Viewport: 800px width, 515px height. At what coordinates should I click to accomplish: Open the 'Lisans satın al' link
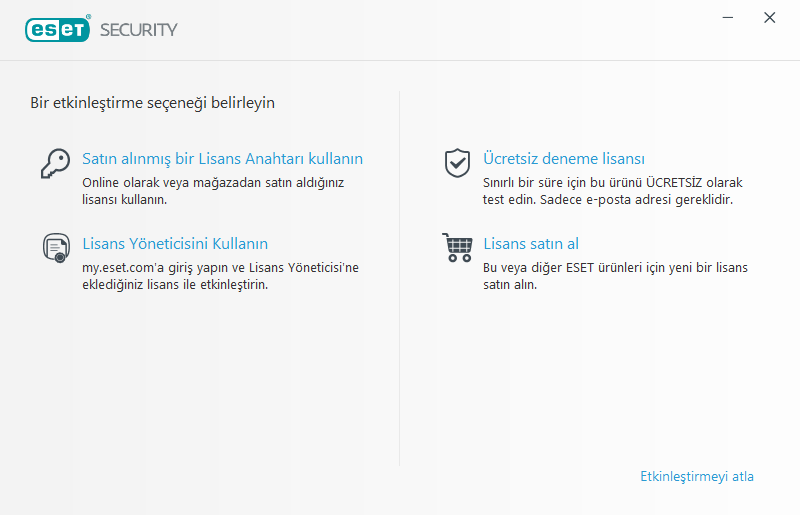(x=531, y=244)
